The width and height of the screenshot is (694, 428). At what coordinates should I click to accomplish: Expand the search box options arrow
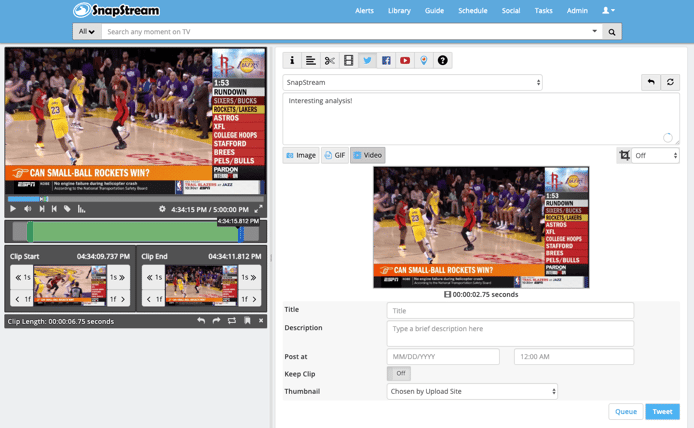pos(594,31)
